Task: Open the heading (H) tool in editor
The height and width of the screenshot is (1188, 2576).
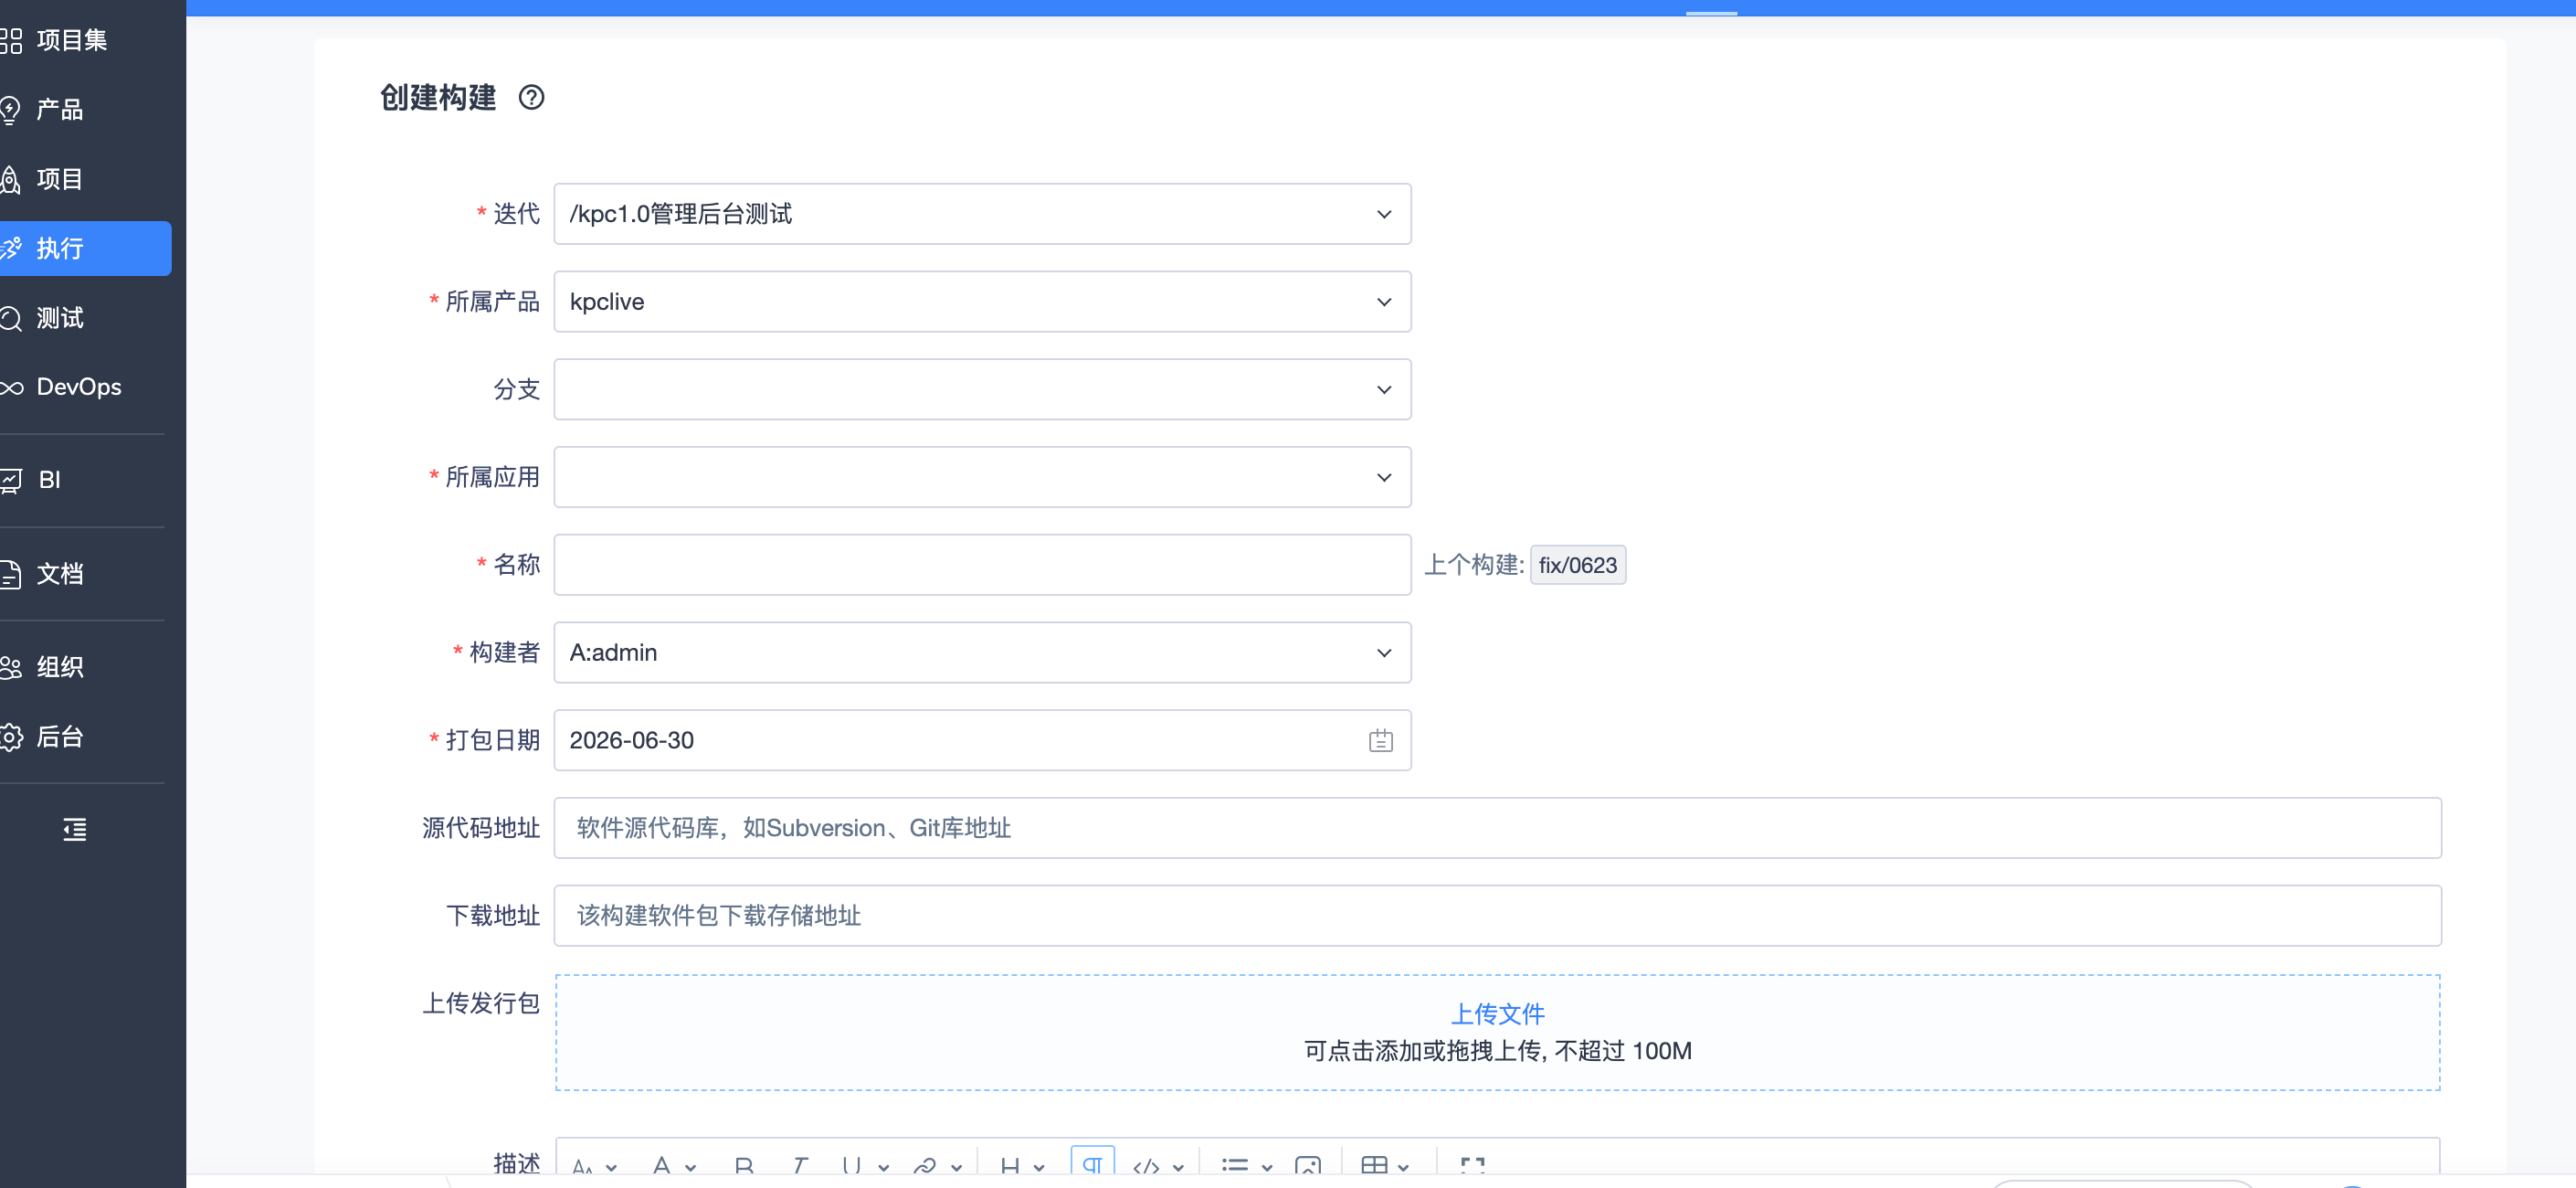Action: pyautogui.click(x=1010, y=1166)
